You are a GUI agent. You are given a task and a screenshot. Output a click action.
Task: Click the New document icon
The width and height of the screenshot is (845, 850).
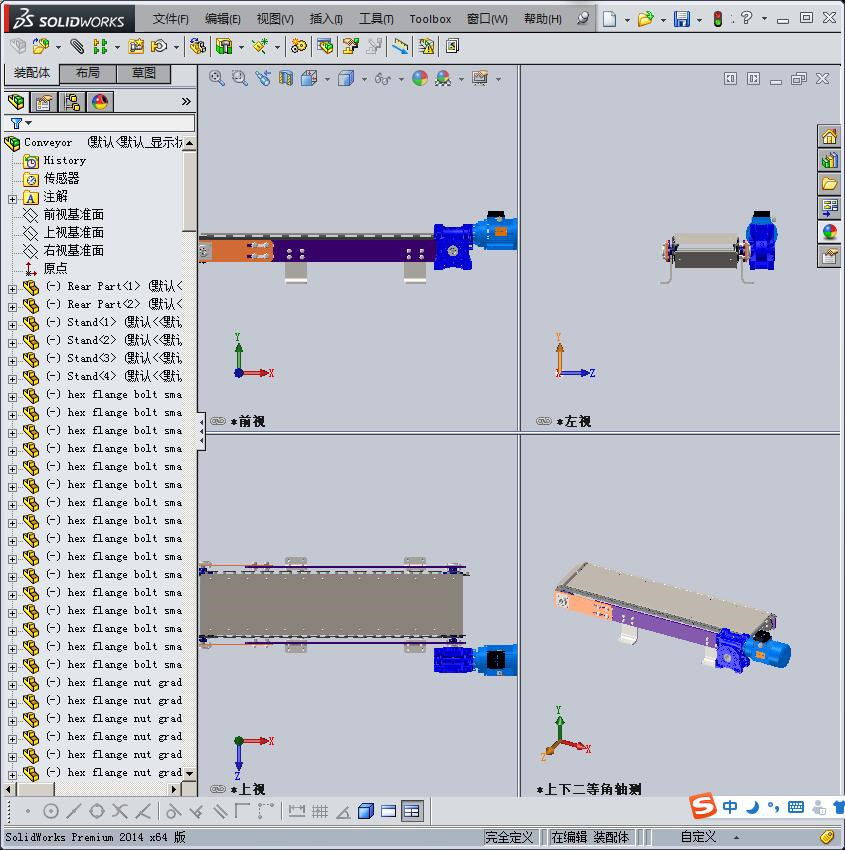click(x=610, y=20)
